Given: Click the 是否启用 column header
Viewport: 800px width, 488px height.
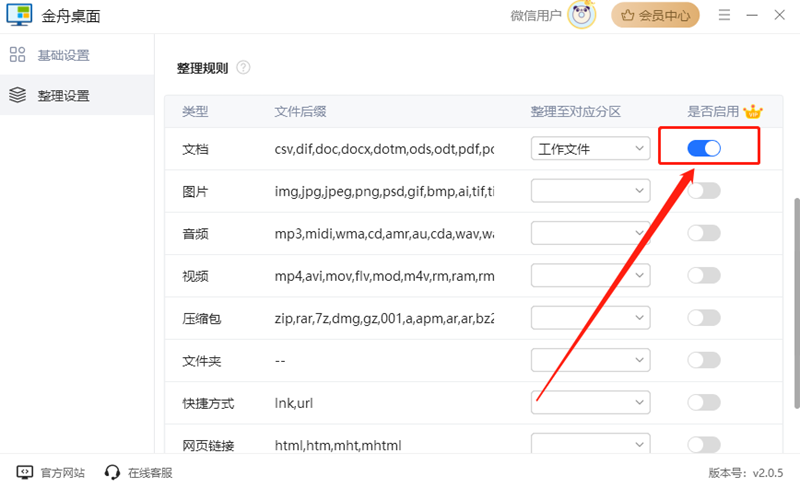Looking at the screenshot, I should (713, 111).
